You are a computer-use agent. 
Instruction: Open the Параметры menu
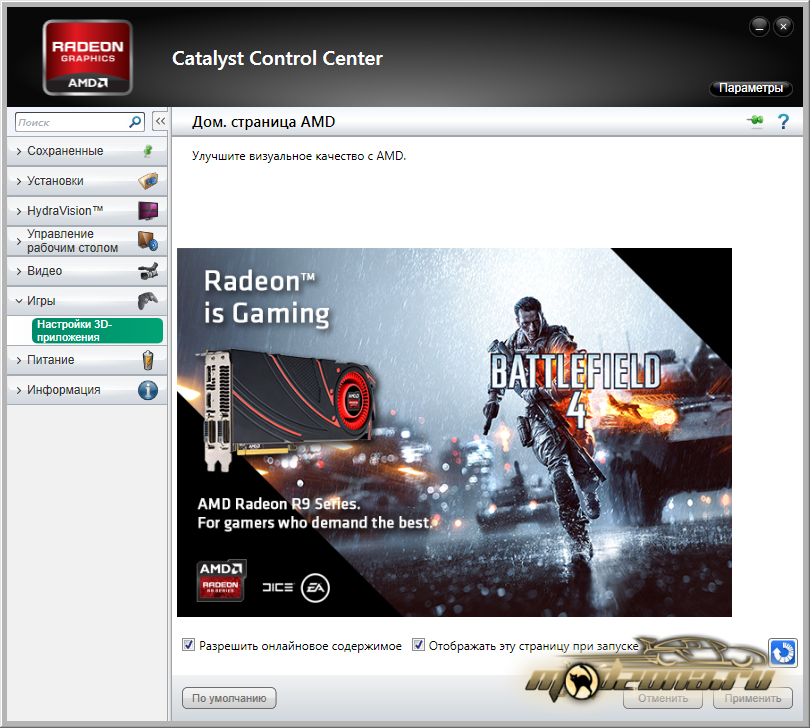(751, 88)
